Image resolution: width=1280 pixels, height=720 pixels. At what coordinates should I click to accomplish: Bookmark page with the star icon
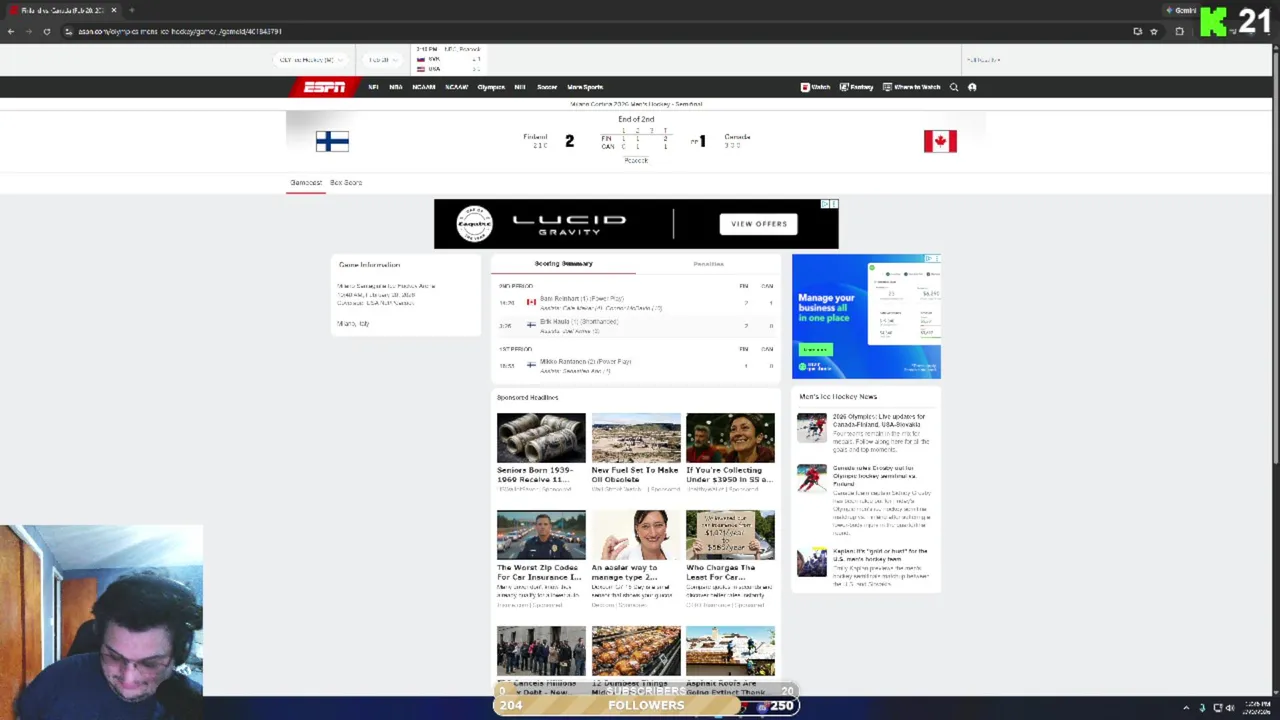click(1154, 31)
